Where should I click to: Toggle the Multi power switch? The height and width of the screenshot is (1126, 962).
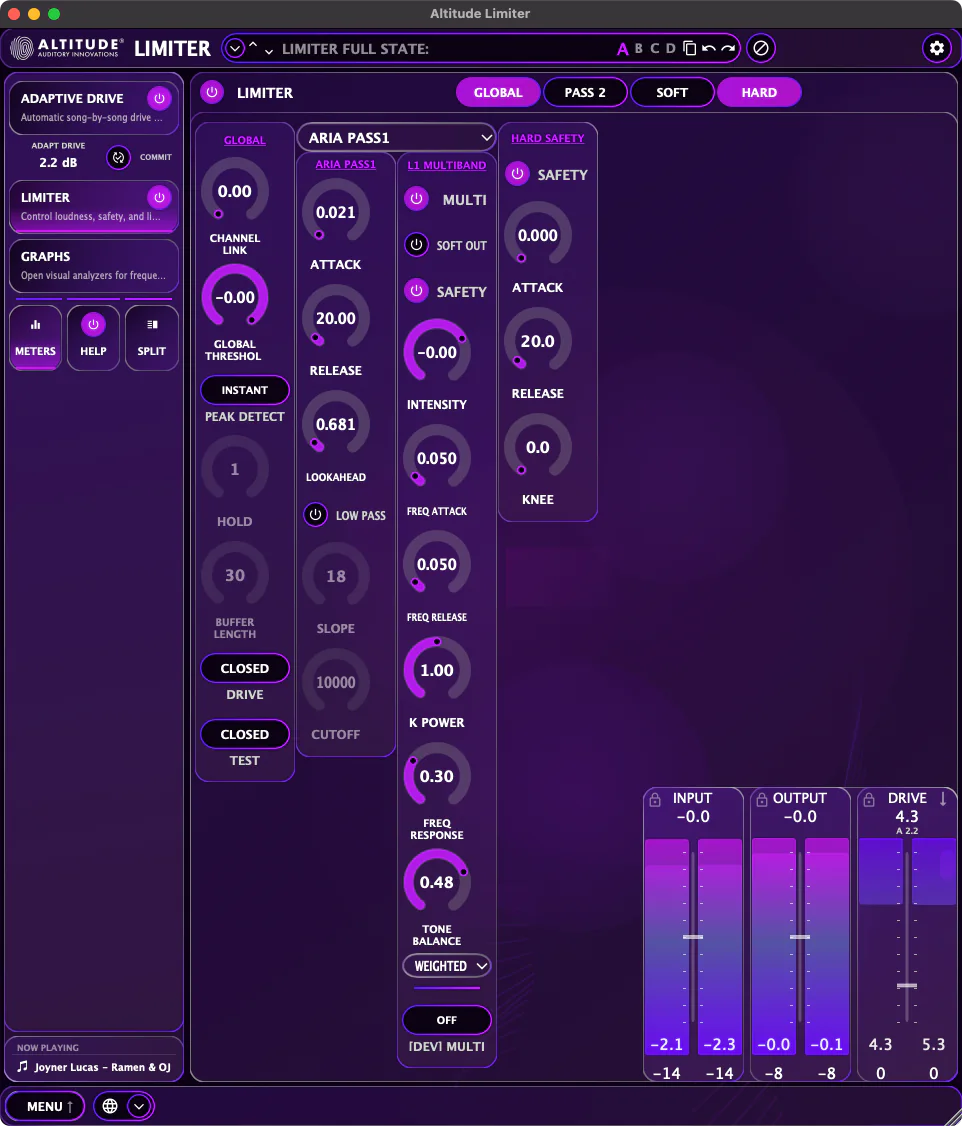tap(416, 199)
